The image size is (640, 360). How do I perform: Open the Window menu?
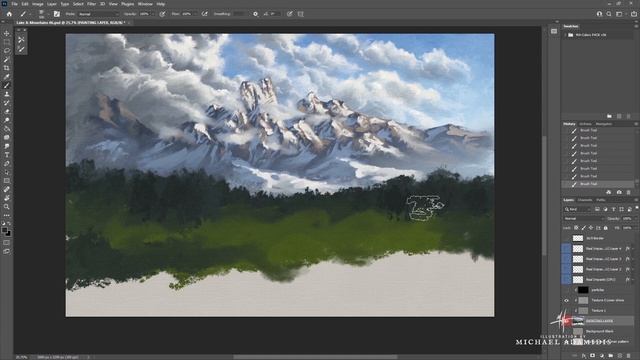145,4
